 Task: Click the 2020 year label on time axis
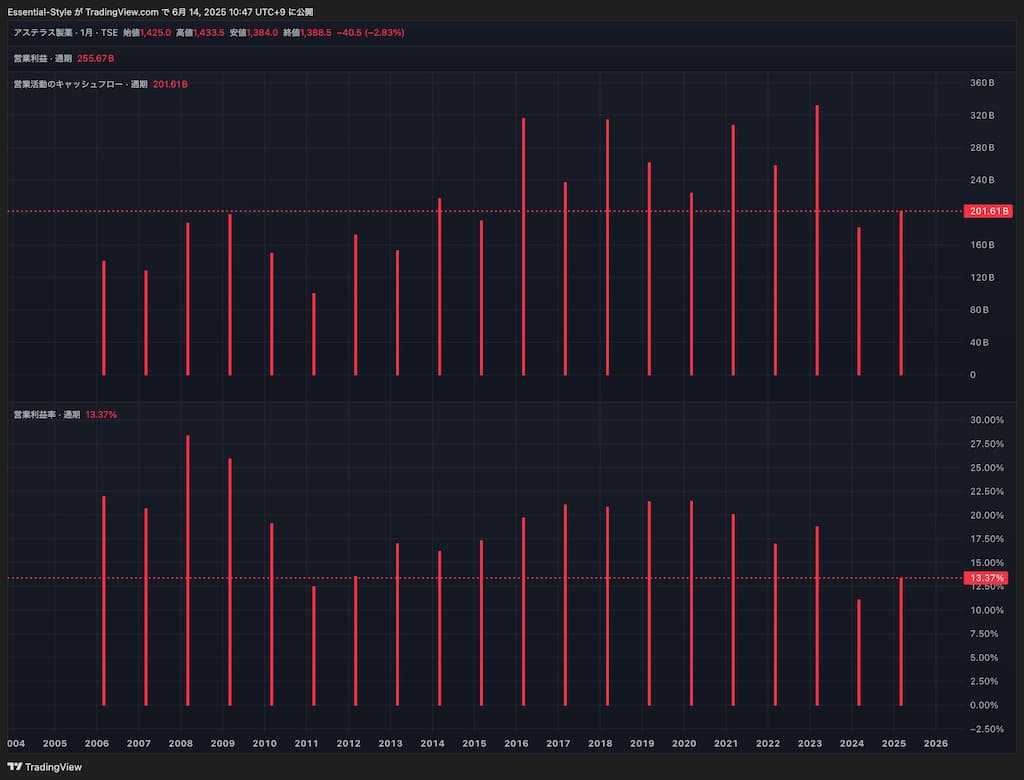[684, 743]
